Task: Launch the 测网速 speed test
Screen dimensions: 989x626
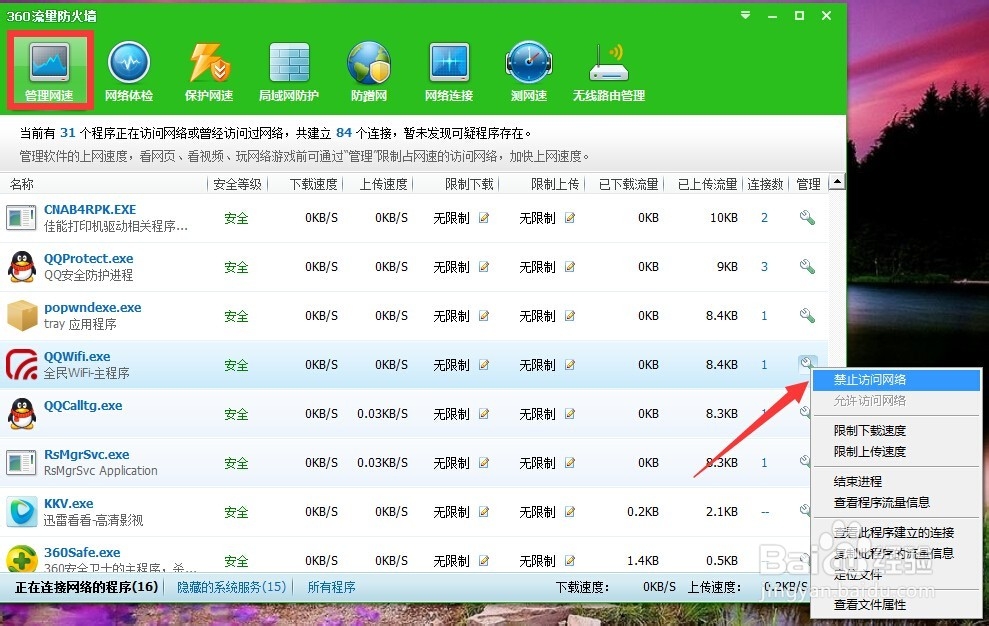Action: coord(528,68)
